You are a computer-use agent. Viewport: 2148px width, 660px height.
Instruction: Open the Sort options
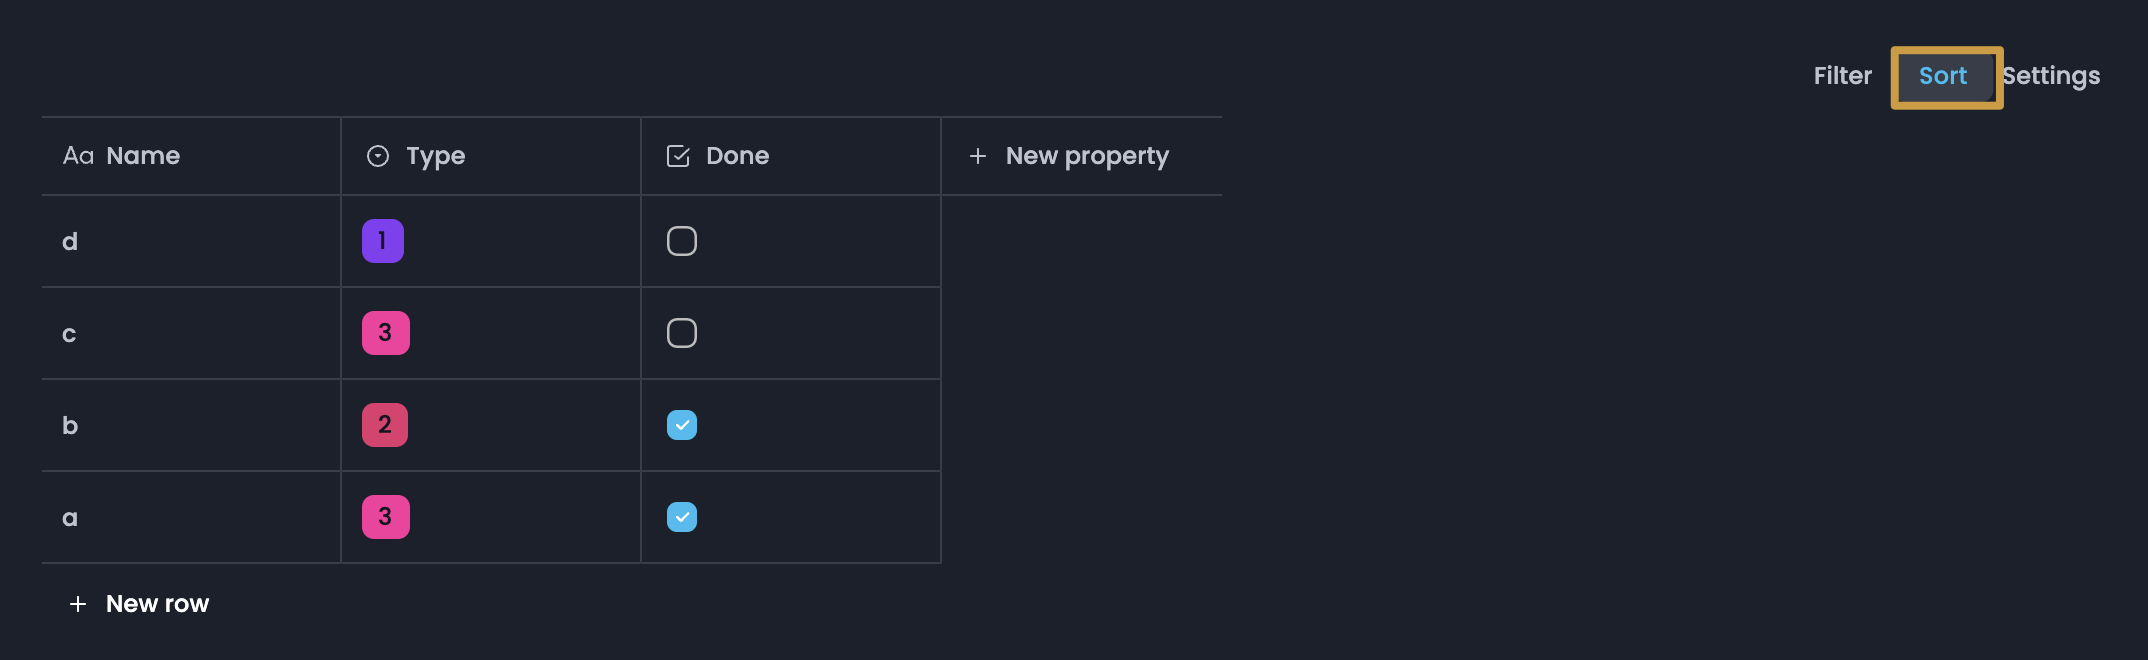click(1943, 76)
